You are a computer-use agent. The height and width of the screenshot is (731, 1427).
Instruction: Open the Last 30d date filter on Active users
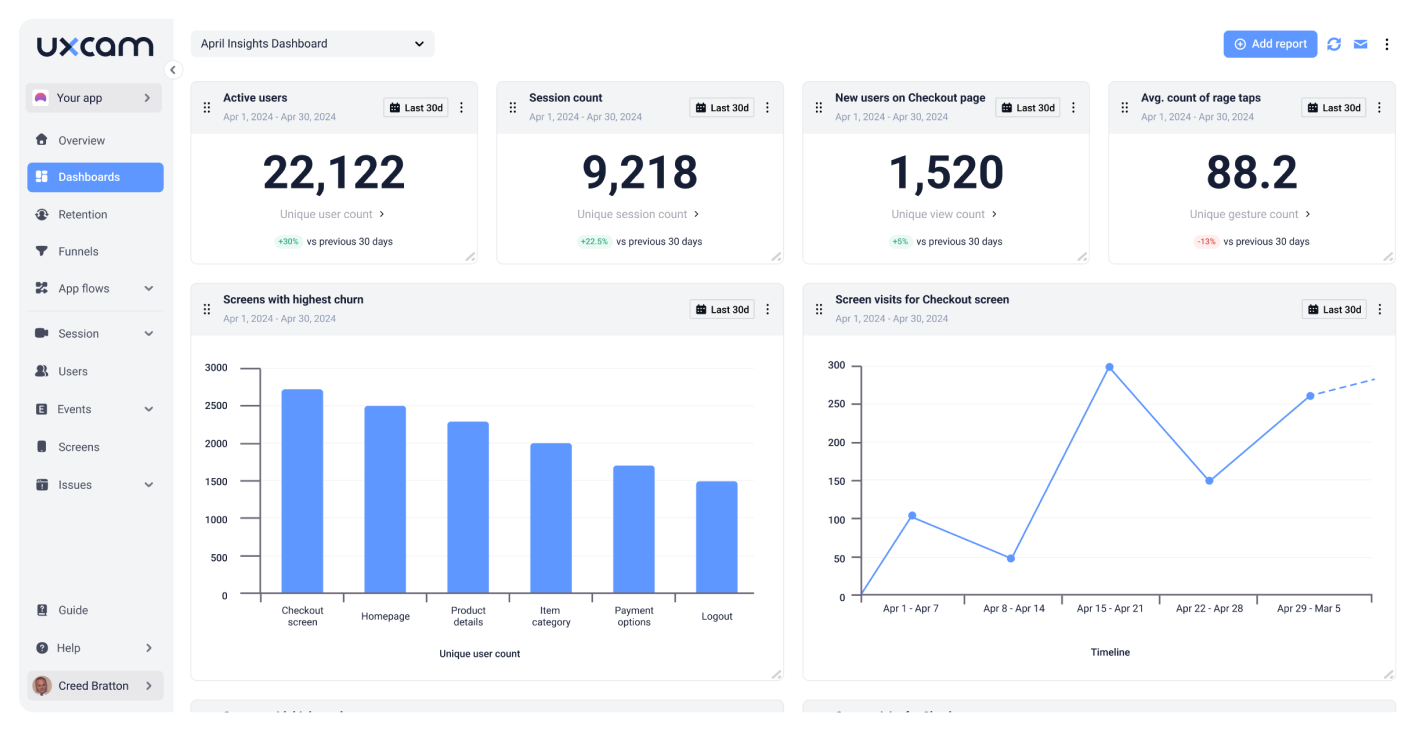click(x=416, y=107)
